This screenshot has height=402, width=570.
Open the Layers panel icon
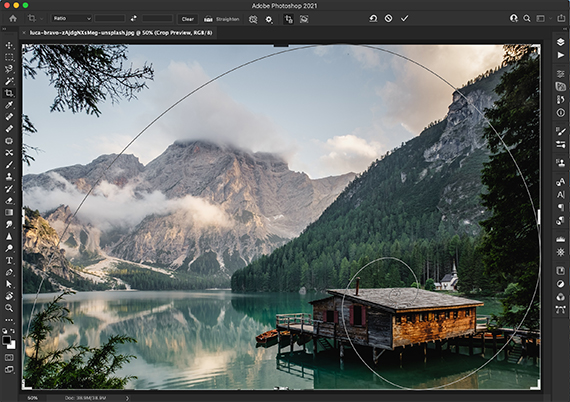[561, 42]
